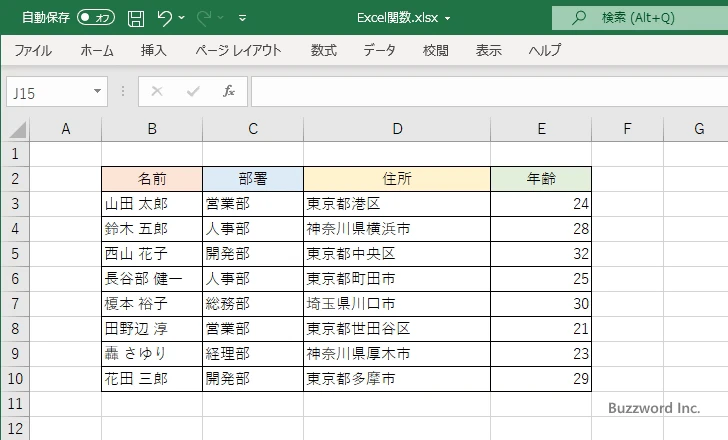Open the ページ レイアウト tab
Screen dimensions: 728x440
238,50
